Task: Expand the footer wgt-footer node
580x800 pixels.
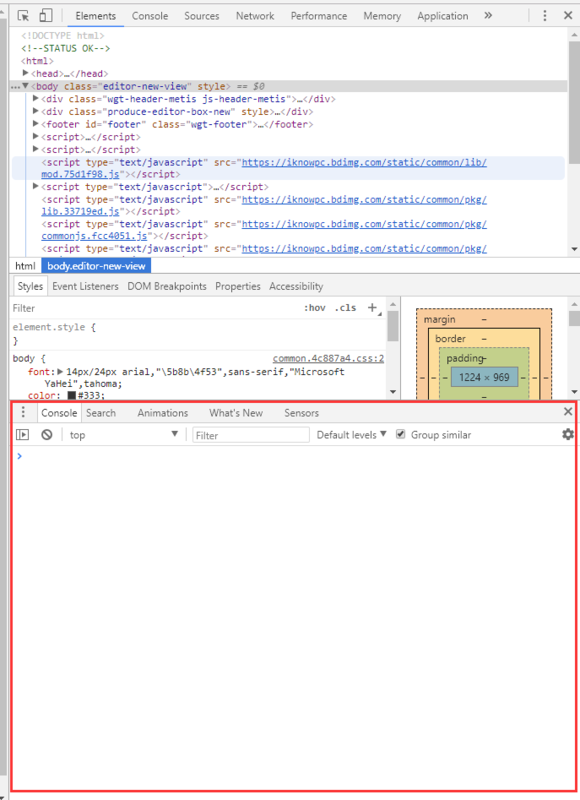Action: click(36, 124)
